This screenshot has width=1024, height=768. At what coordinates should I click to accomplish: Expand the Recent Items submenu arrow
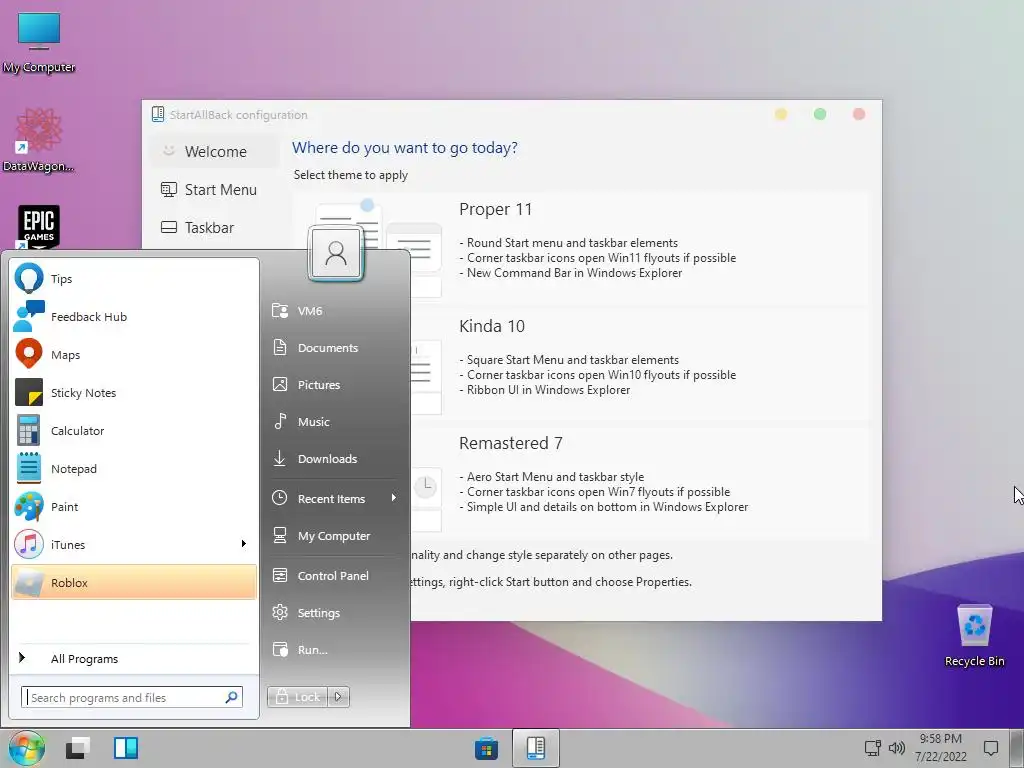pyautogui.click(x=393, y=498)
